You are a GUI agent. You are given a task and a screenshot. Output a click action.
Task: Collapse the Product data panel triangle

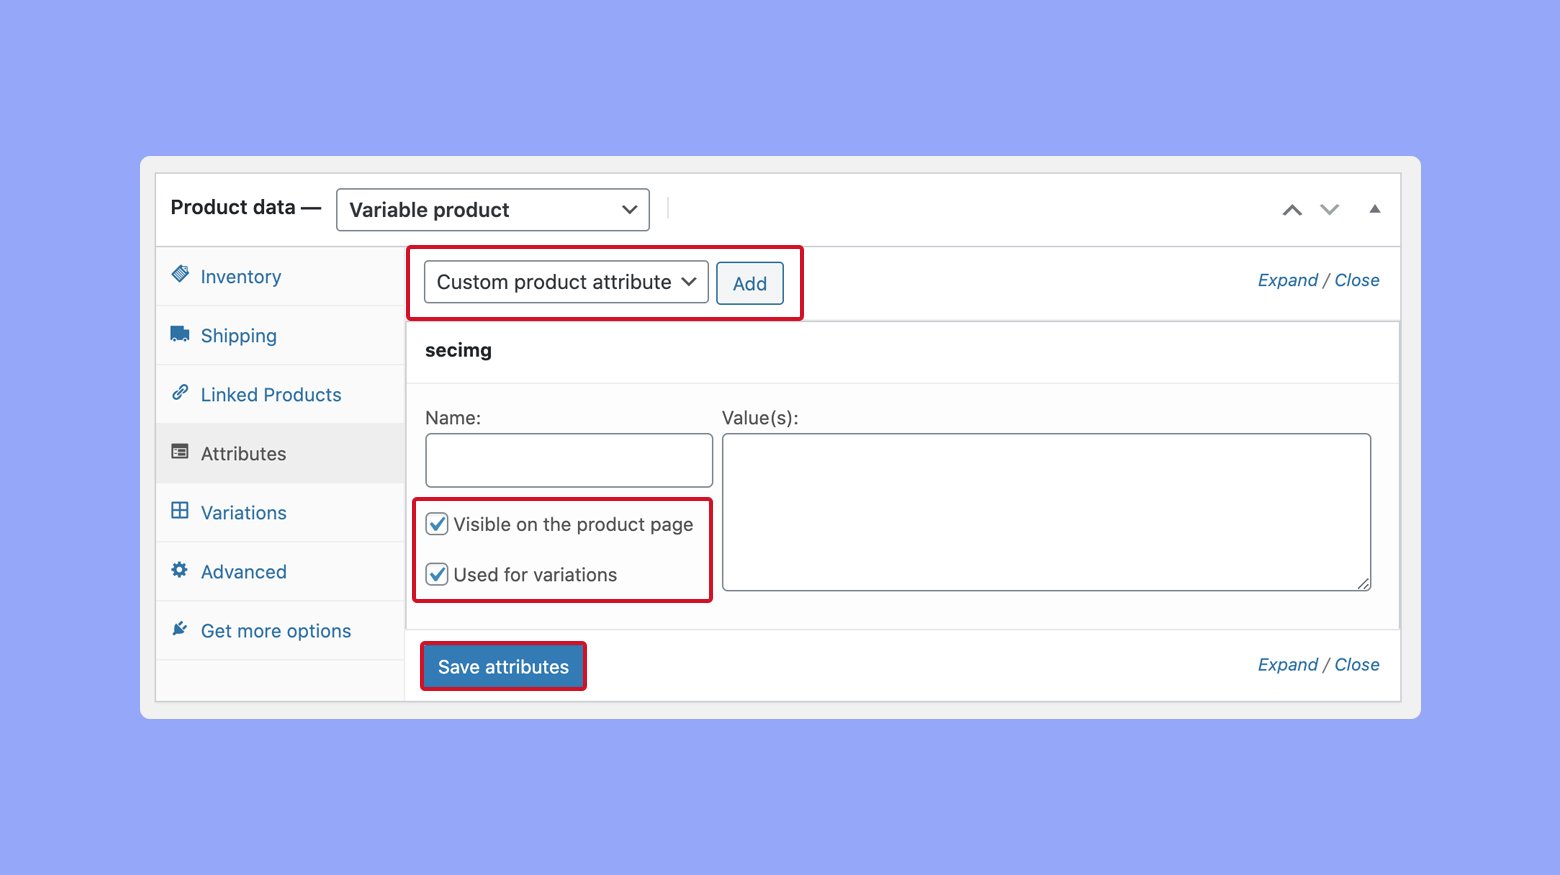(x=1375, y=209)
